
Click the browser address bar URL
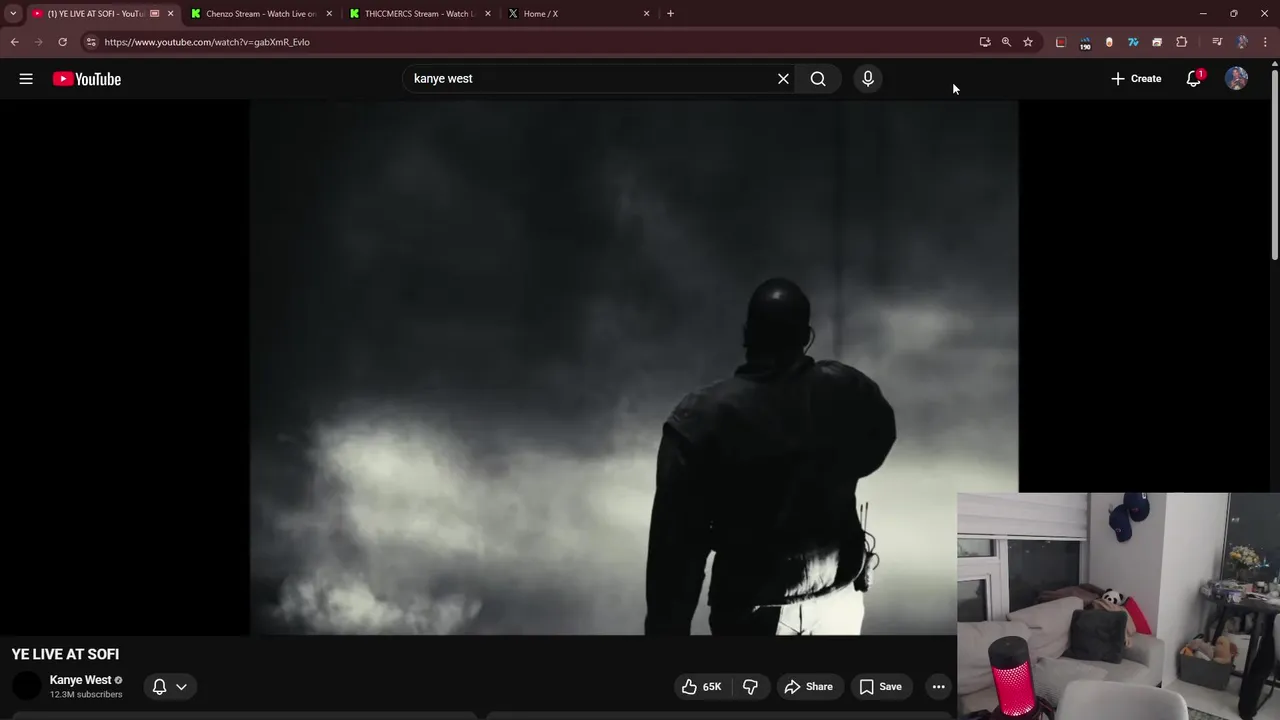[x=207, y=42]
